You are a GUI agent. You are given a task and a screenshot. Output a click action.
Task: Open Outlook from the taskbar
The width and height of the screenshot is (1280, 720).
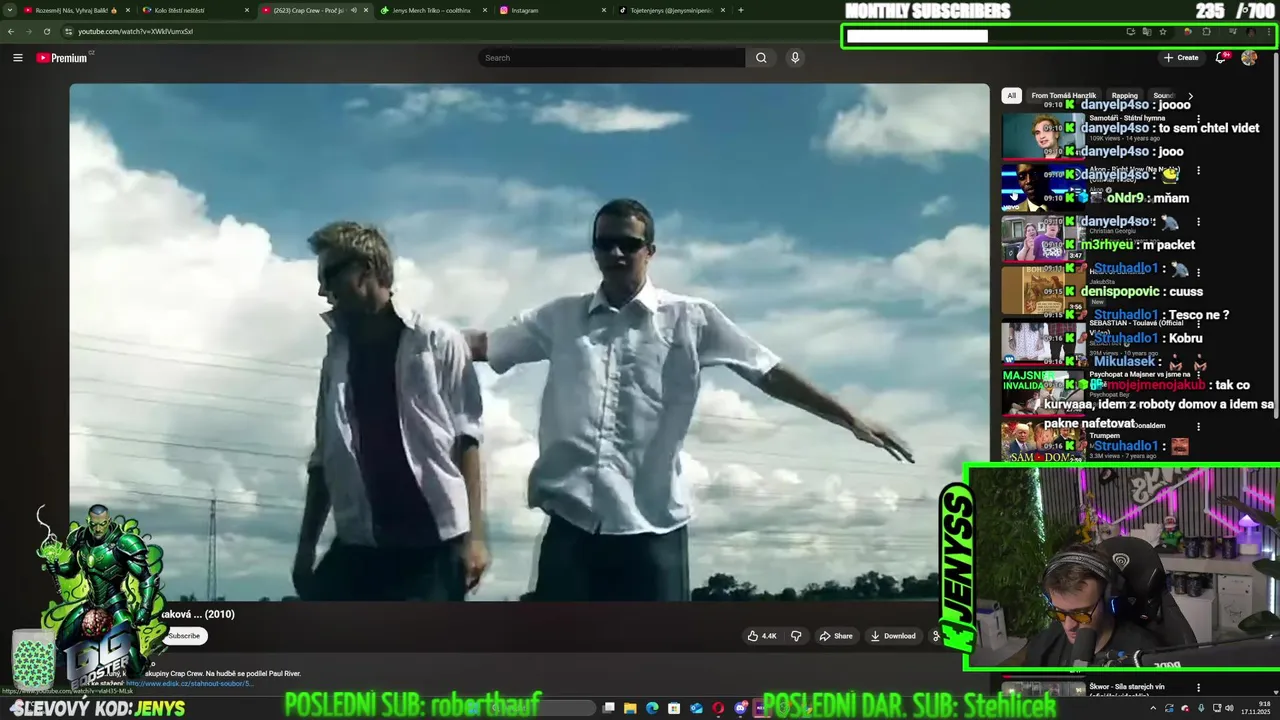tap(696, 708)
